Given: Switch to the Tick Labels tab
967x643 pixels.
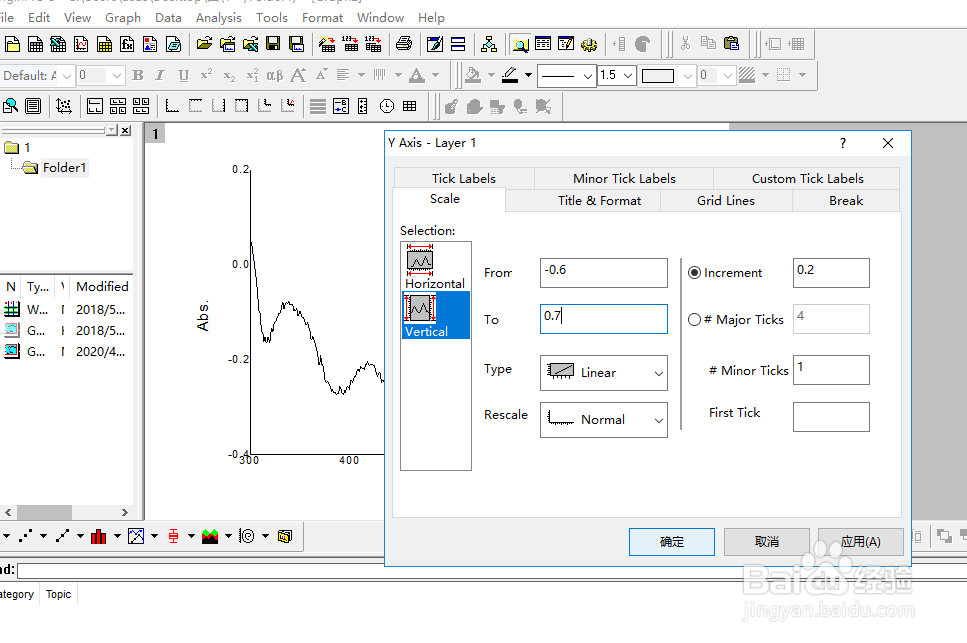Looking at the screenshot, I should (464, 178).
